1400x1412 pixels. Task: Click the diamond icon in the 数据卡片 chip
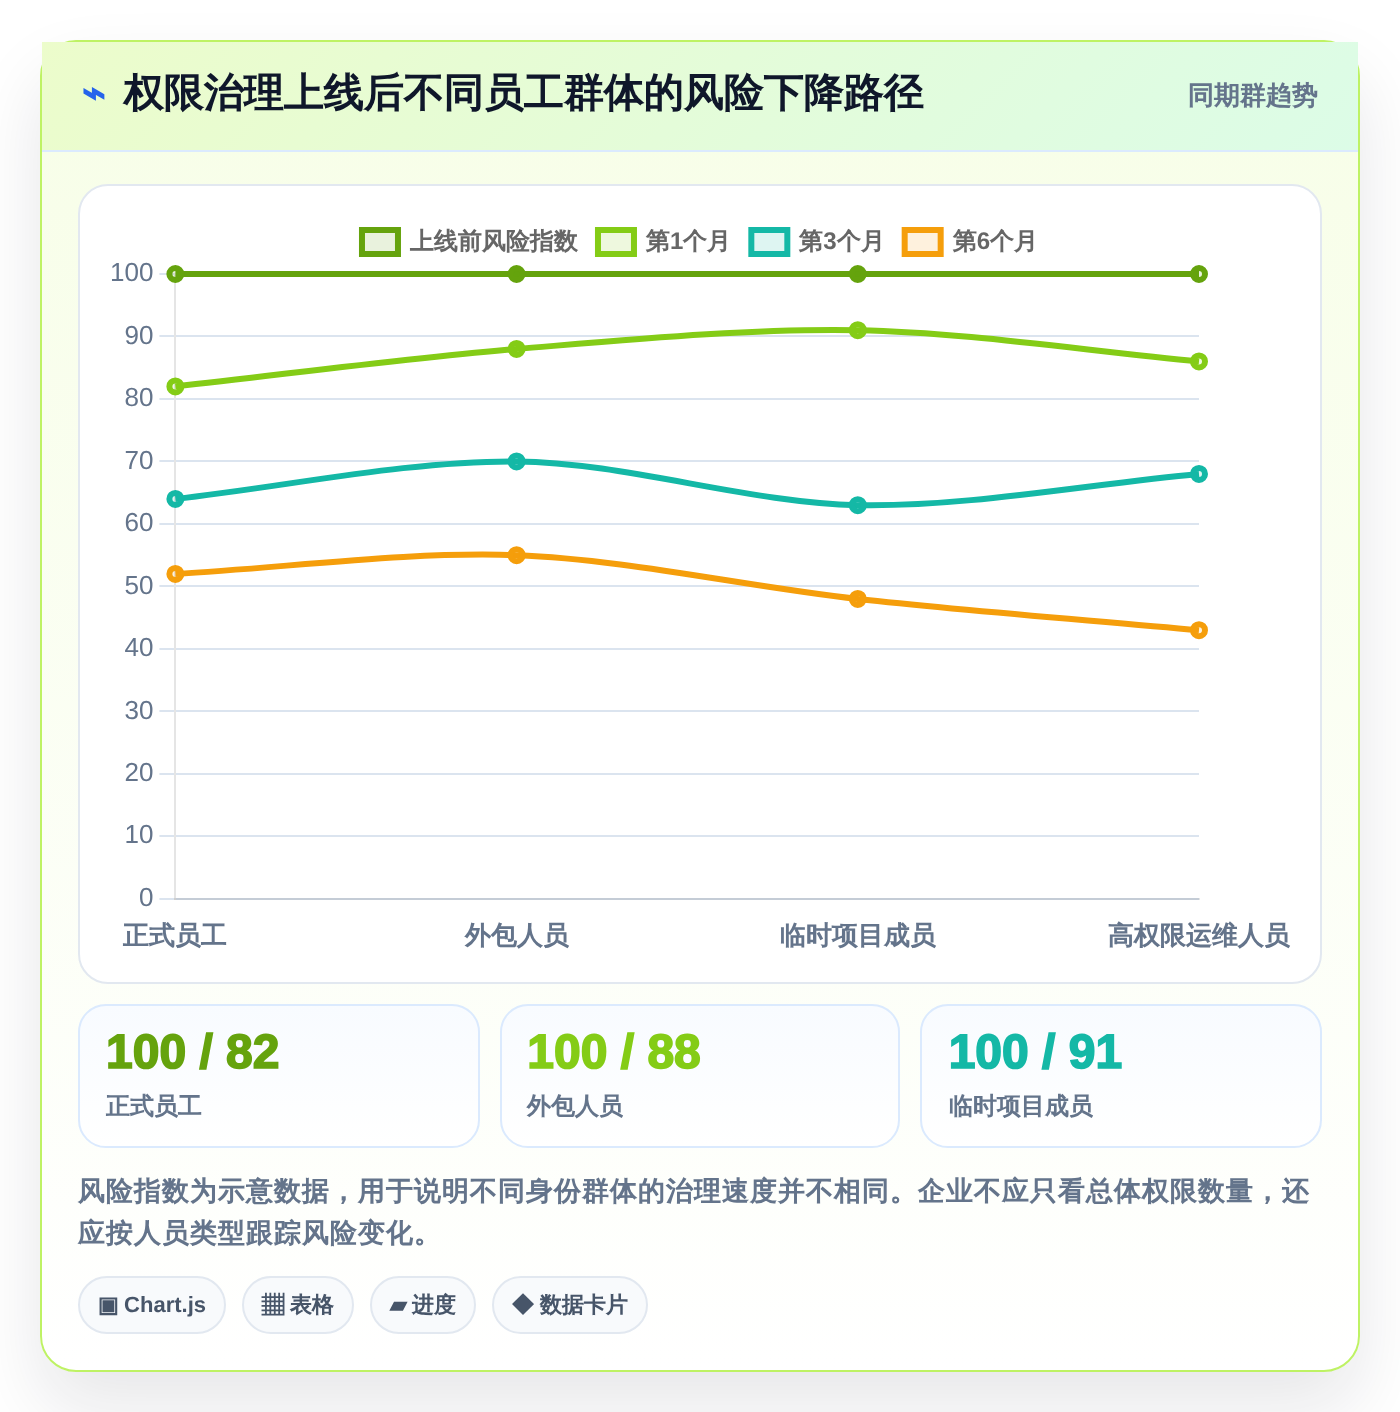(x=523, y=1304)
